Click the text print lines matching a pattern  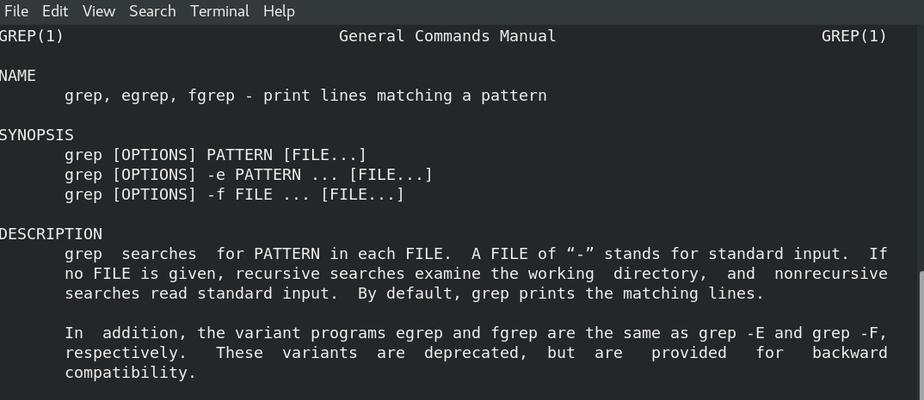point(405,96)
